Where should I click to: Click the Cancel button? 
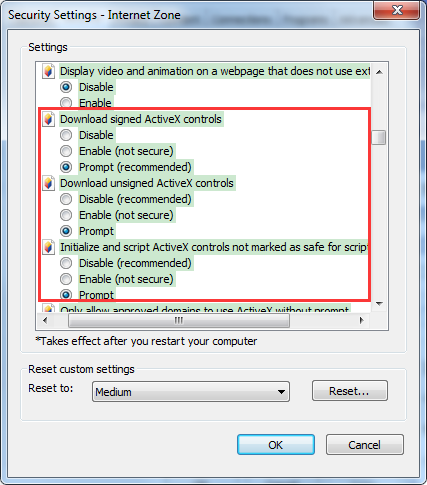coord(365,445)
